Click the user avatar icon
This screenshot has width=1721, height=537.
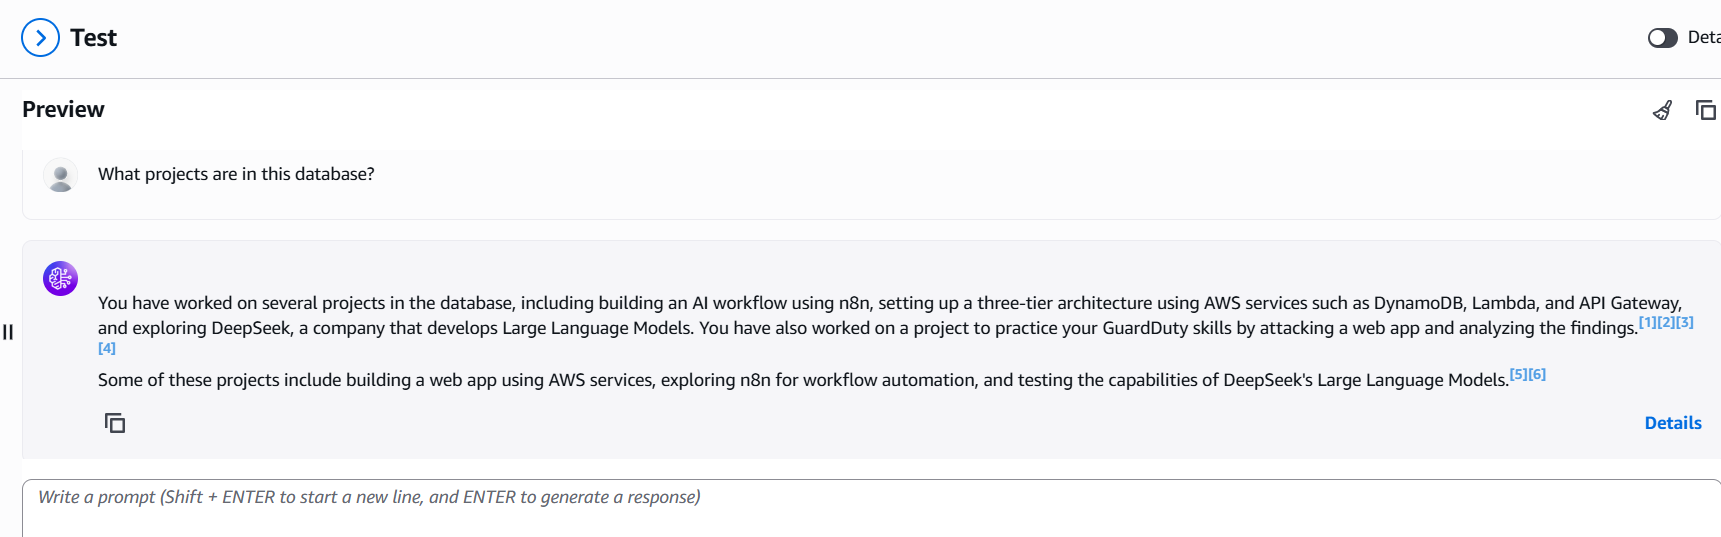(61, 175)
